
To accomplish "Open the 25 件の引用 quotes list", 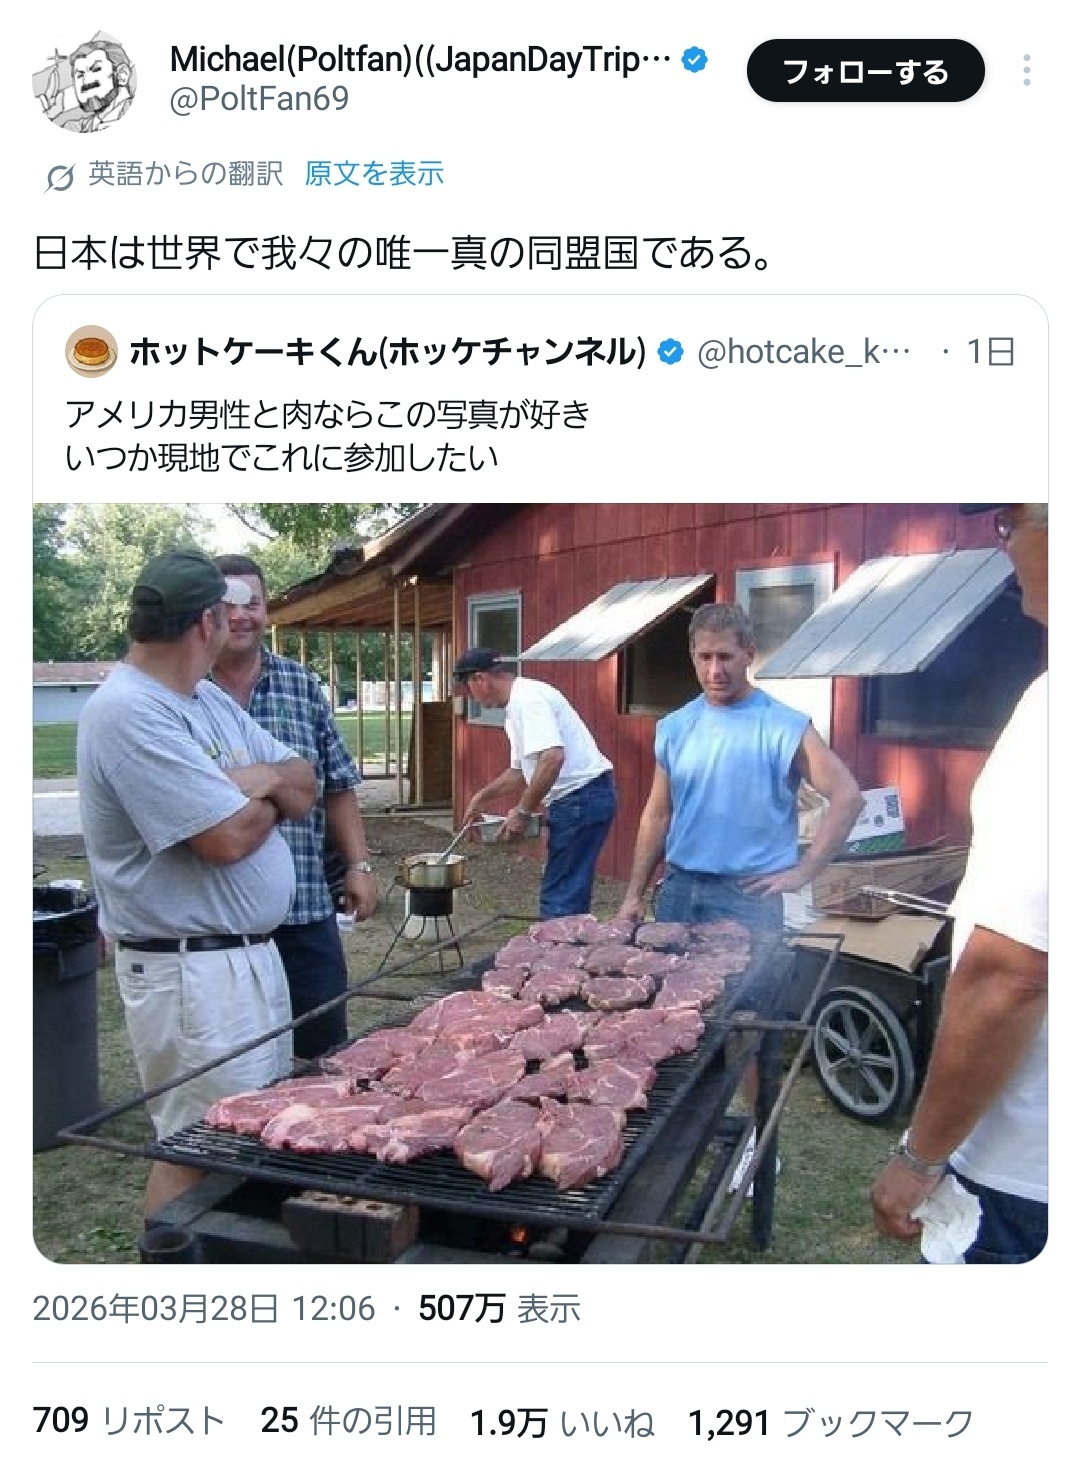I will [348, 1421].
